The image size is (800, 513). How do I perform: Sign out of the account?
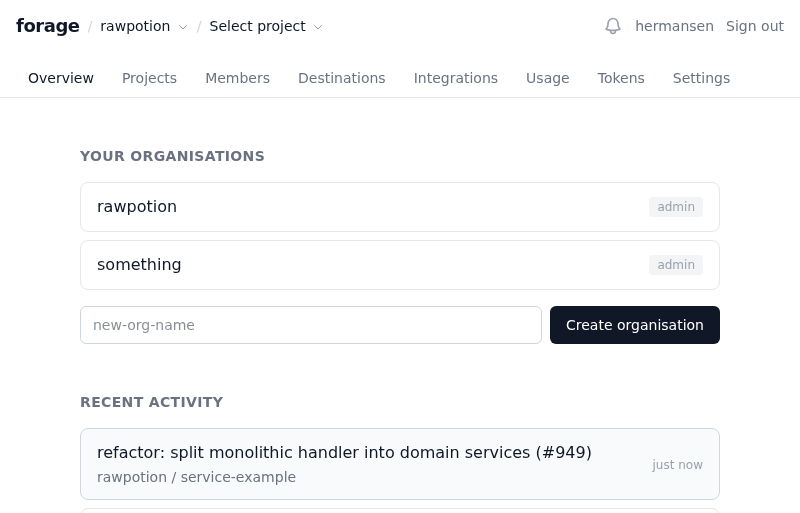(754, 26)
